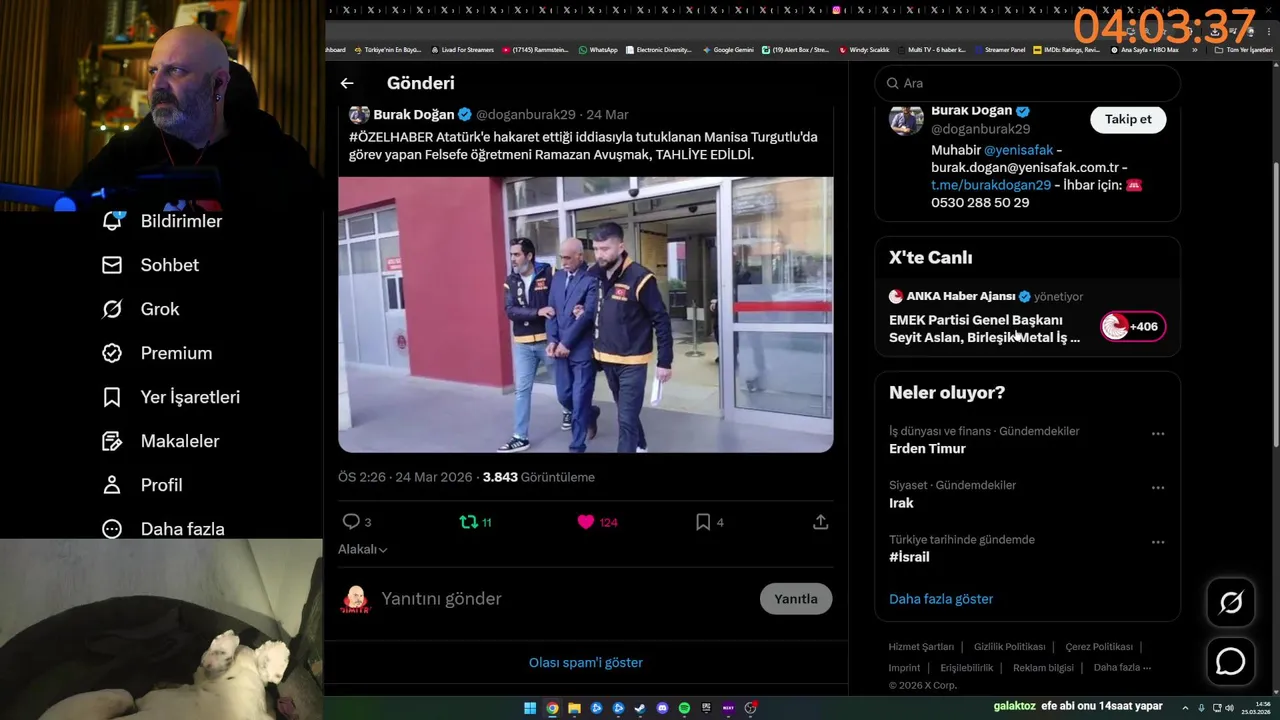The height and width of the screenshot is (720, 1280).
Task: Open Hizmet Şartları footer link
Action: pyautogui.click(x=921, y=647)
